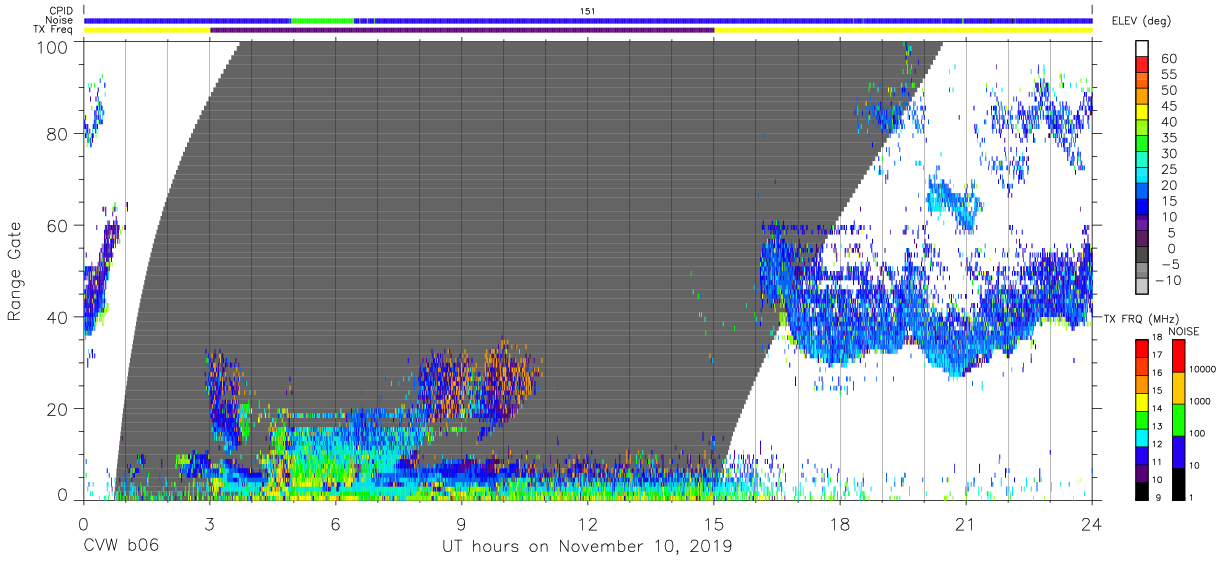Click elevation scale tick label 30
The height and width of the screenshot is (567, 1228).
[1168, 154]
